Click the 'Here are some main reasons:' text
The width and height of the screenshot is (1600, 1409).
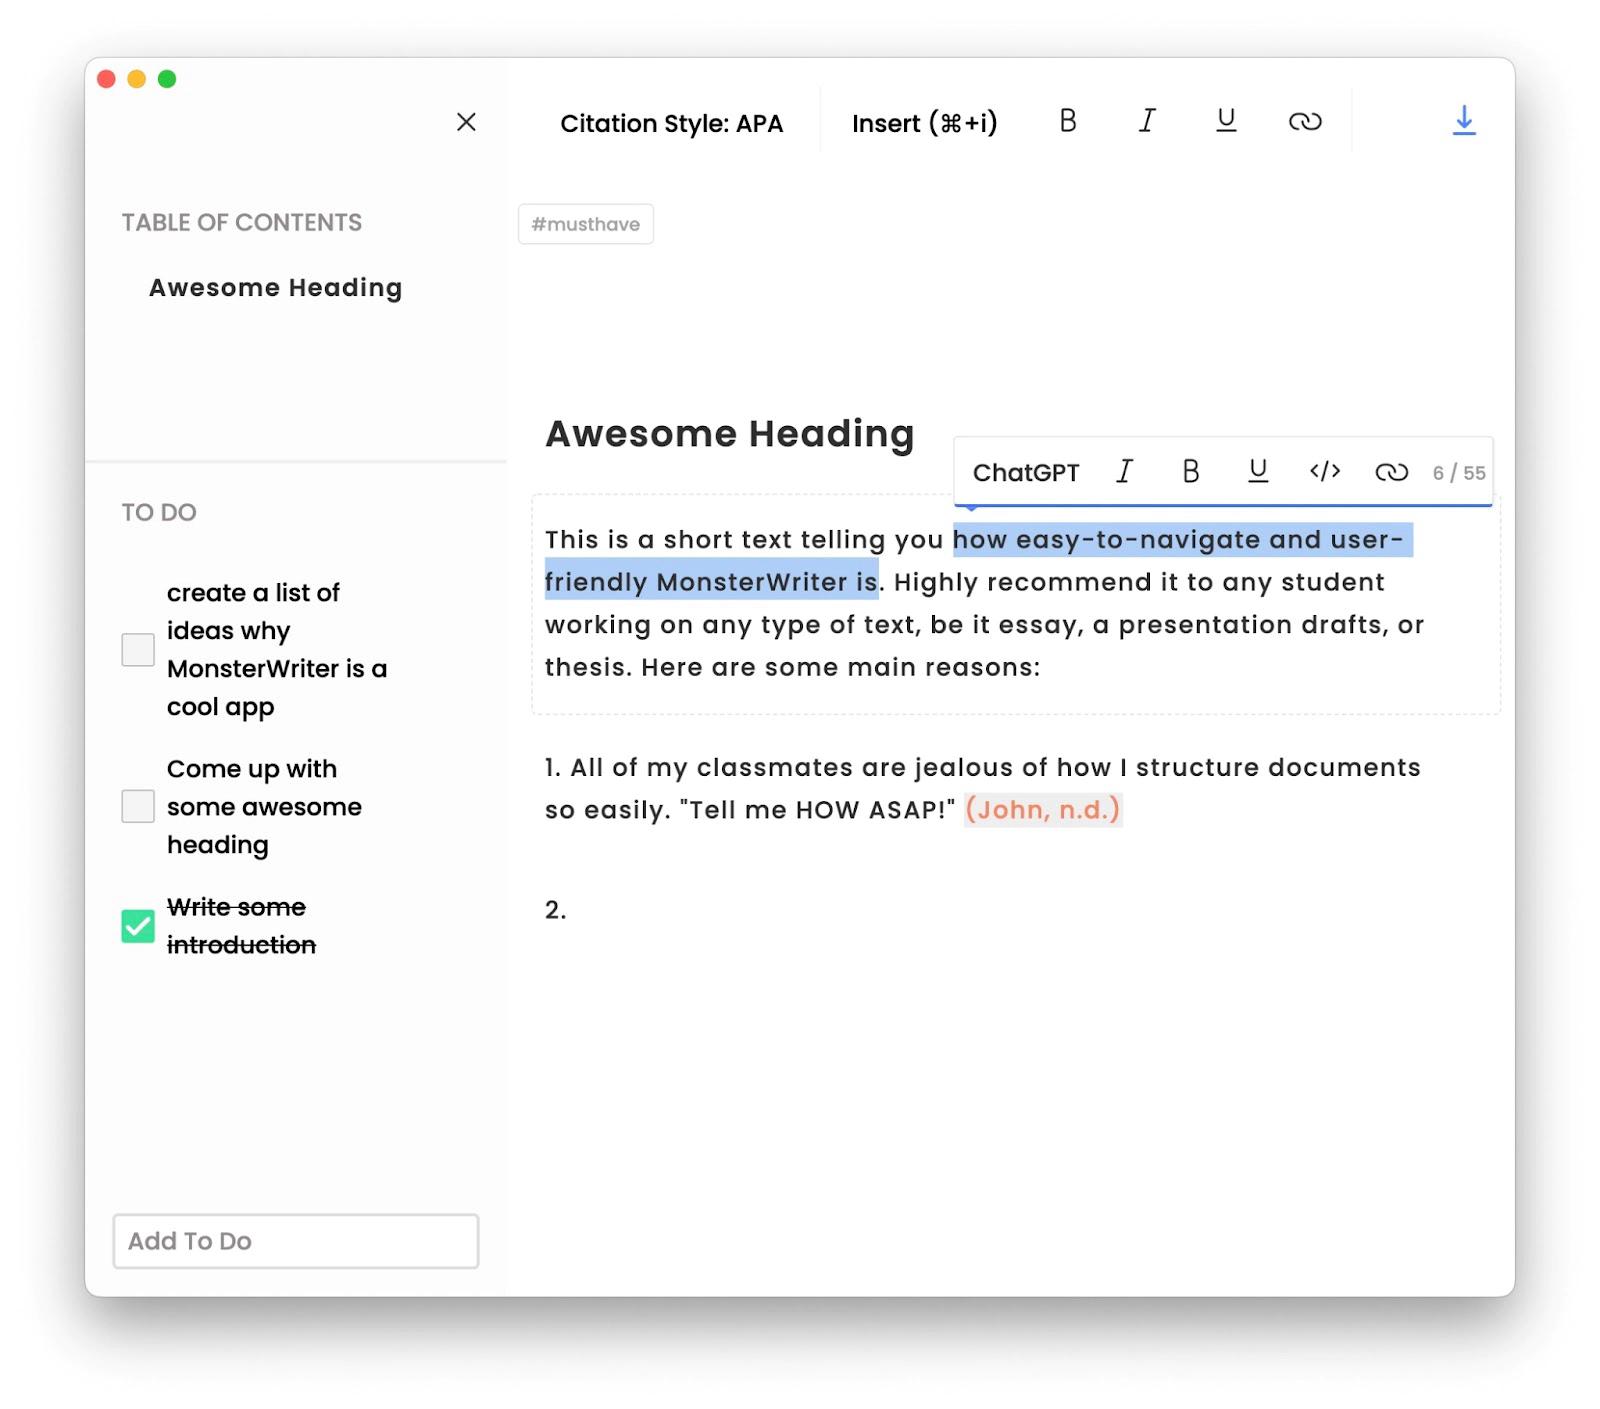[841, 667]
